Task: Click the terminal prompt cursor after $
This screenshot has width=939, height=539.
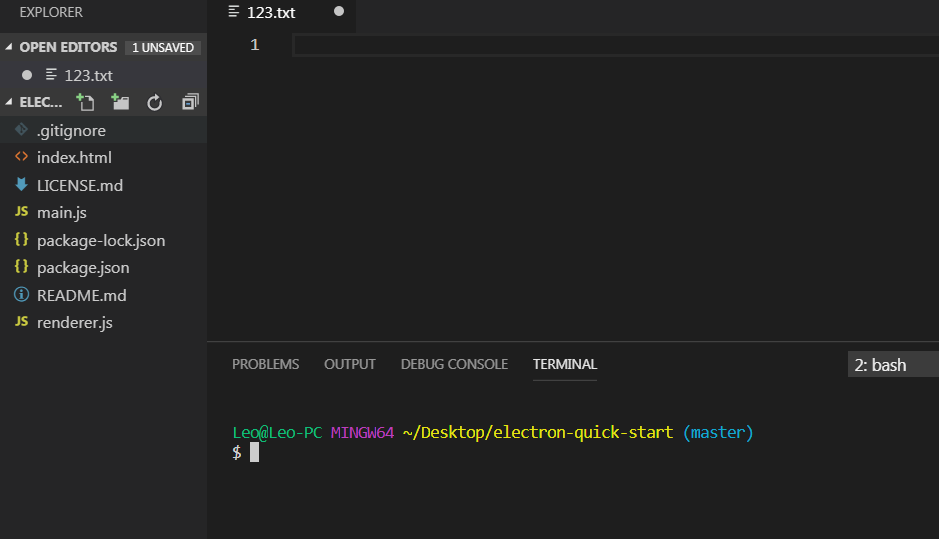Action: click(255, 452)
